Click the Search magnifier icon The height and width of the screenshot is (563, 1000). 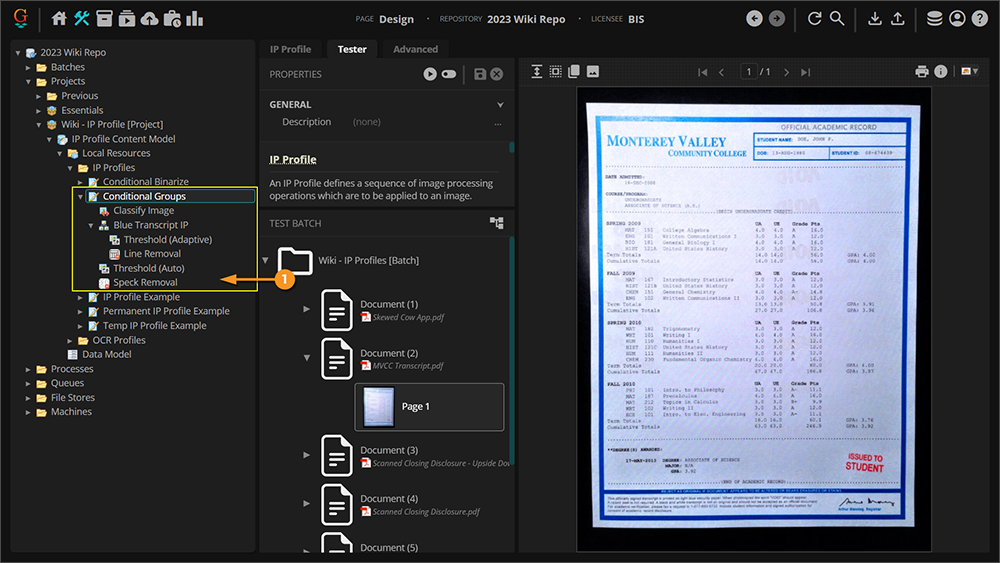point(837,18)
